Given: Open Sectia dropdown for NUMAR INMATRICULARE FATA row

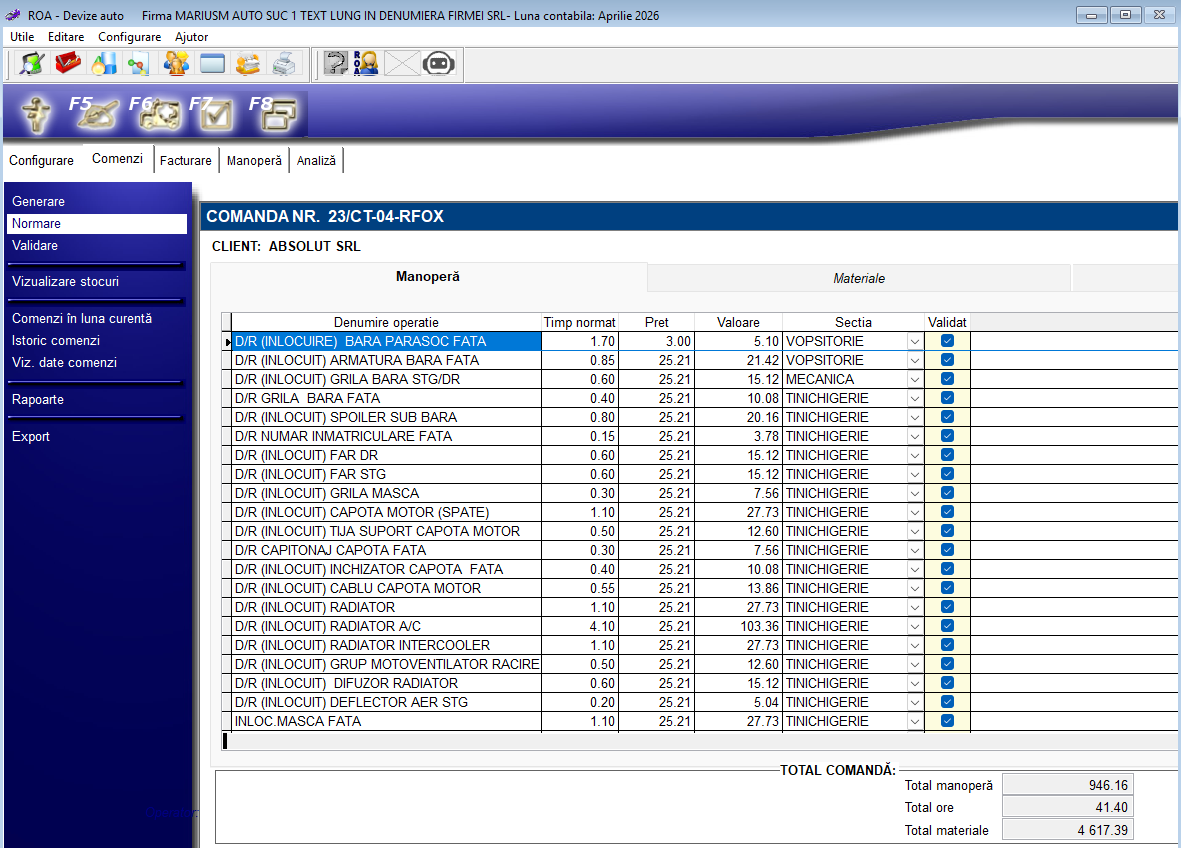Looking at the screenshot, I should click(x=914, y=436).
